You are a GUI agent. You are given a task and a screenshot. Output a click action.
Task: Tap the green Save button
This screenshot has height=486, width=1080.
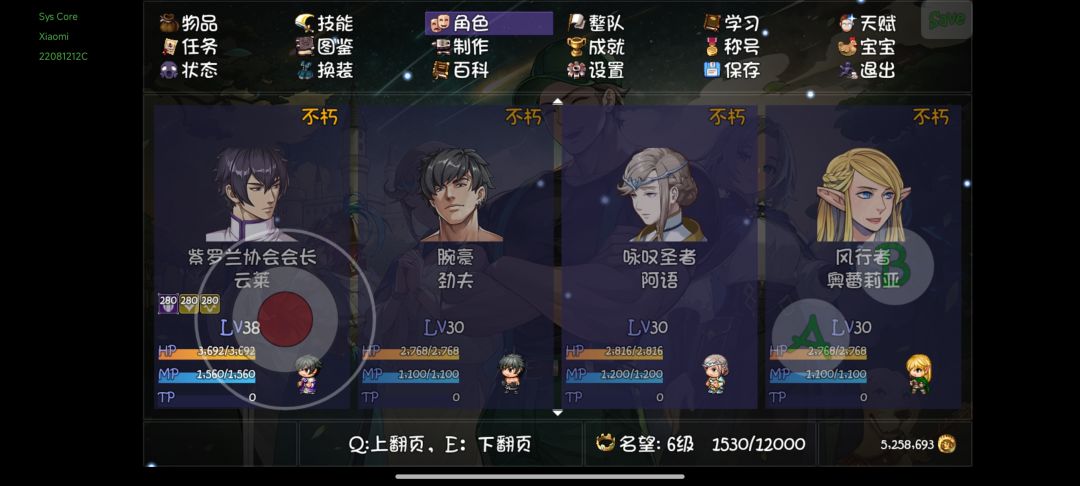click(946, 20)
